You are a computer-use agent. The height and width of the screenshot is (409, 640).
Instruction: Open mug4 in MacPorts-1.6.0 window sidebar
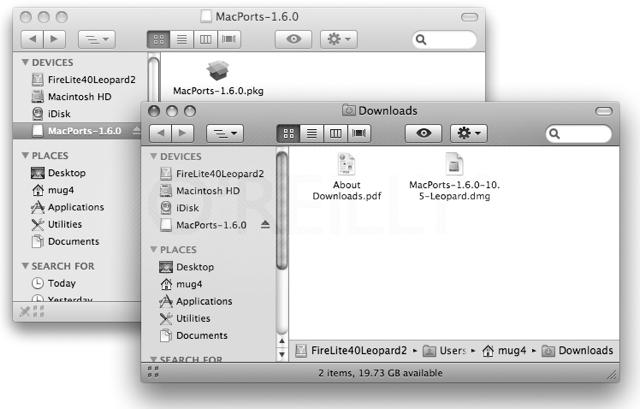(x=53, y=190)
